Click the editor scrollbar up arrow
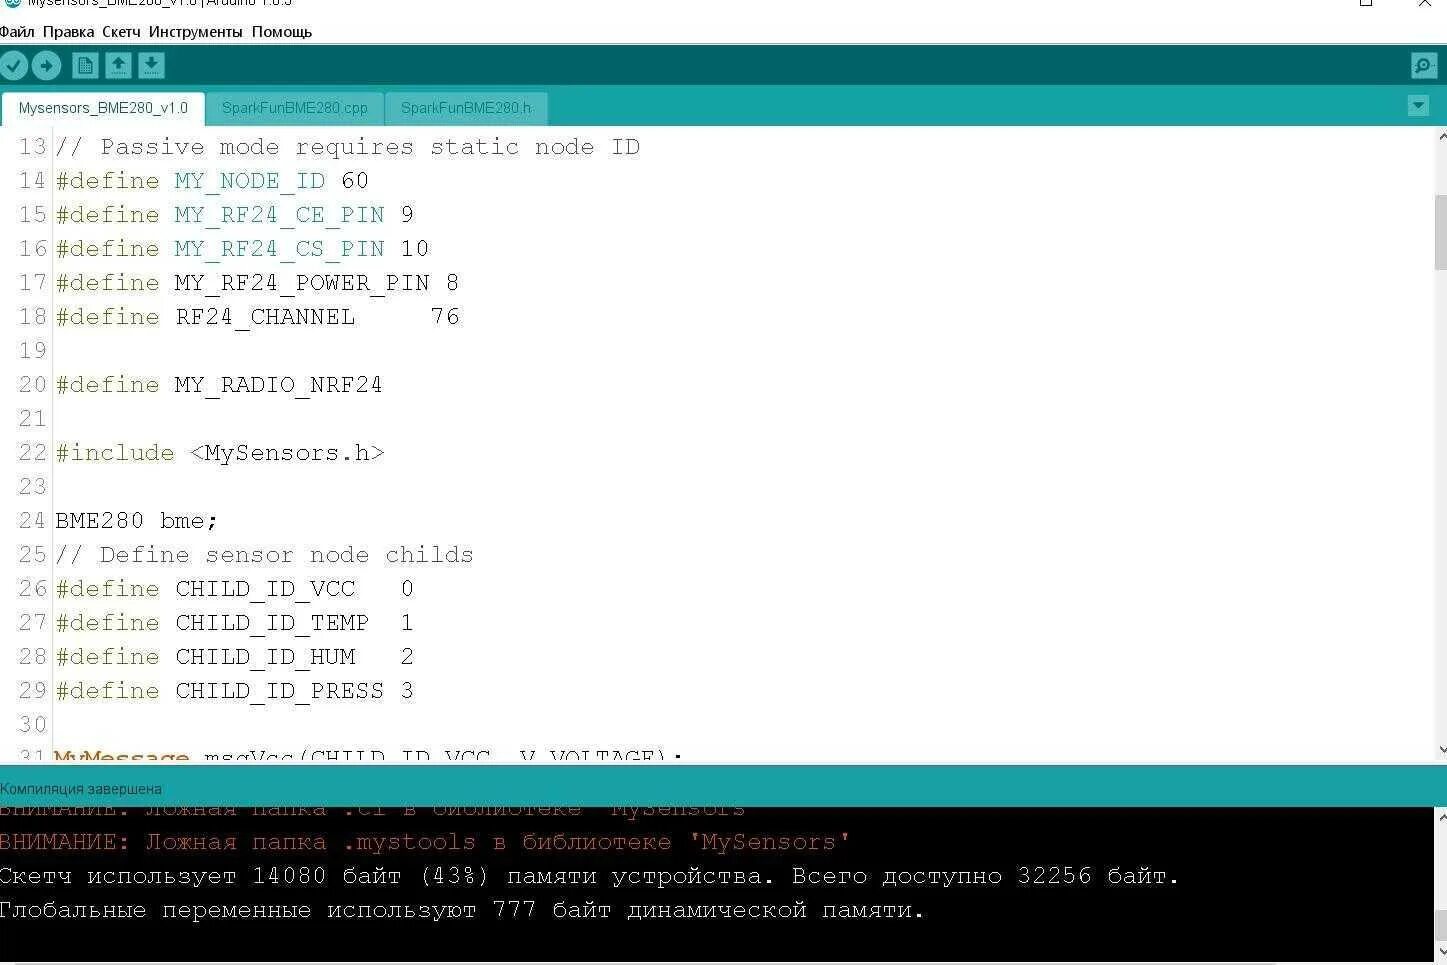The image size is (1447, 965). click(x=1441, y=136)
